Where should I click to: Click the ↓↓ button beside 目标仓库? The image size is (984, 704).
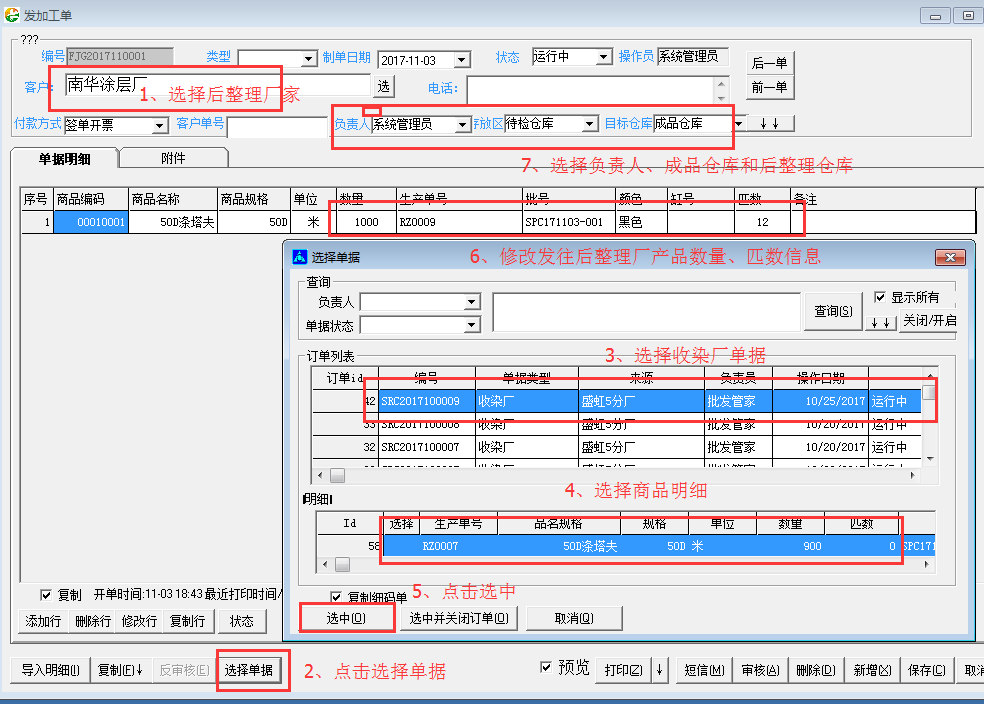(x=769, y=124)
